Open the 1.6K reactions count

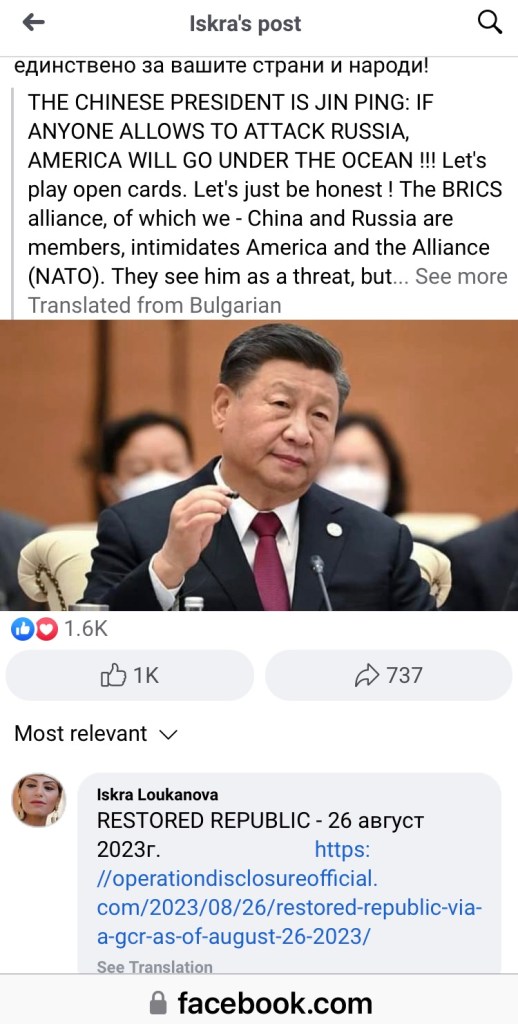click(86, 629)
